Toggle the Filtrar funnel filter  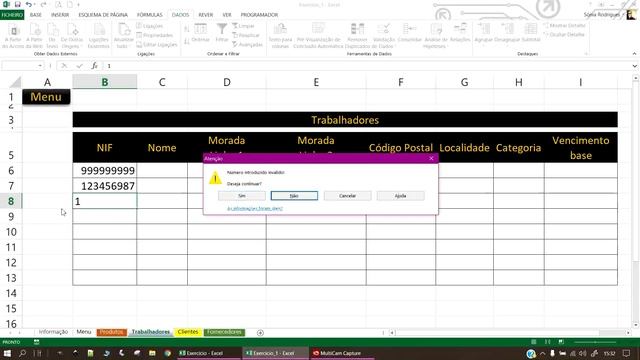click(x=222, y=33)
